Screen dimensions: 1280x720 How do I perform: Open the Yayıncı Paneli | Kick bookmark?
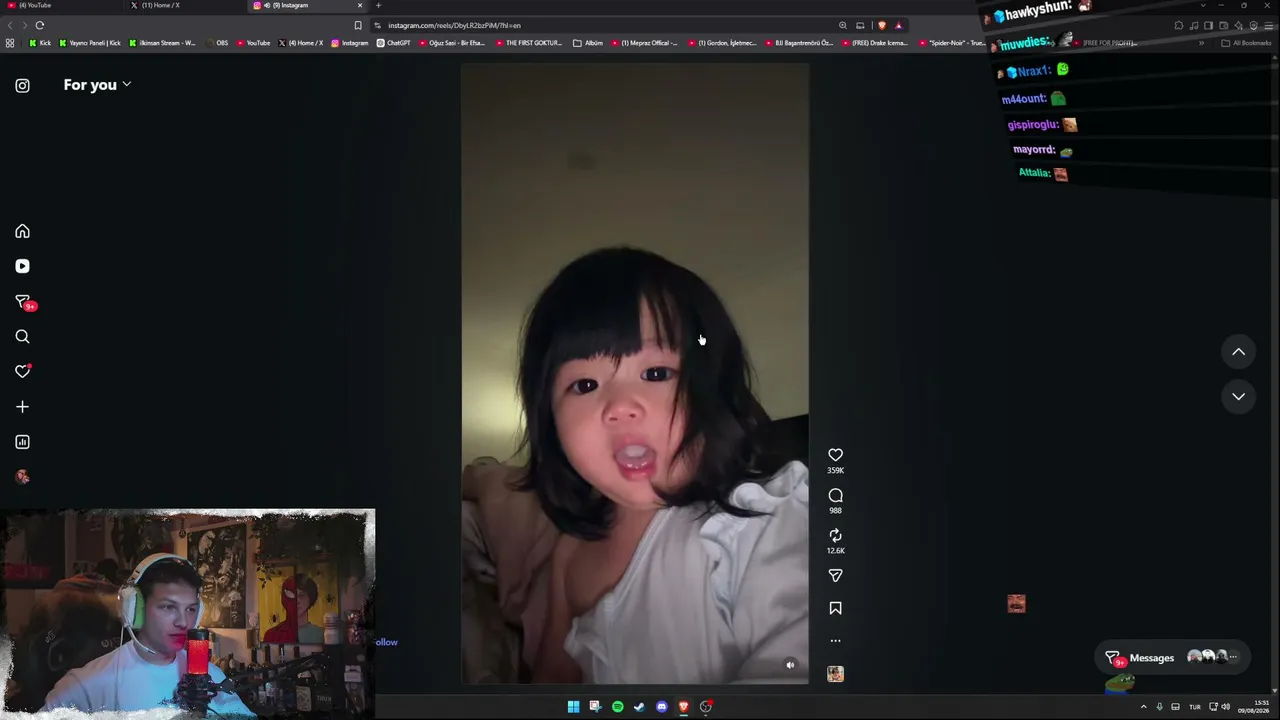pos(90,43)
